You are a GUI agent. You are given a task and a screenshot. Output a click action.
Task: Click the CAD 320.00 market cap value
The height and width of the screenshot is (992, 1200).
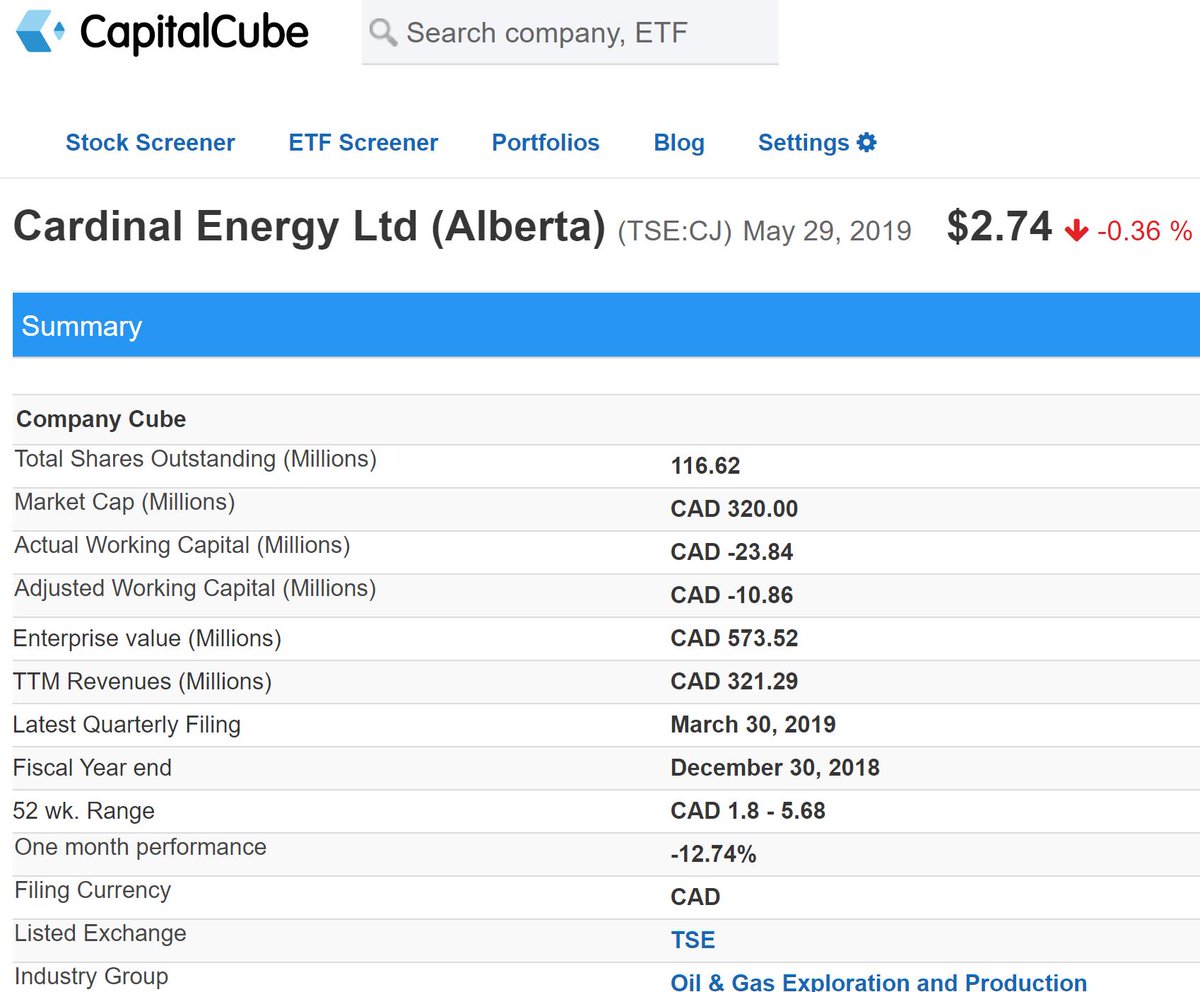tap(734, 509)
